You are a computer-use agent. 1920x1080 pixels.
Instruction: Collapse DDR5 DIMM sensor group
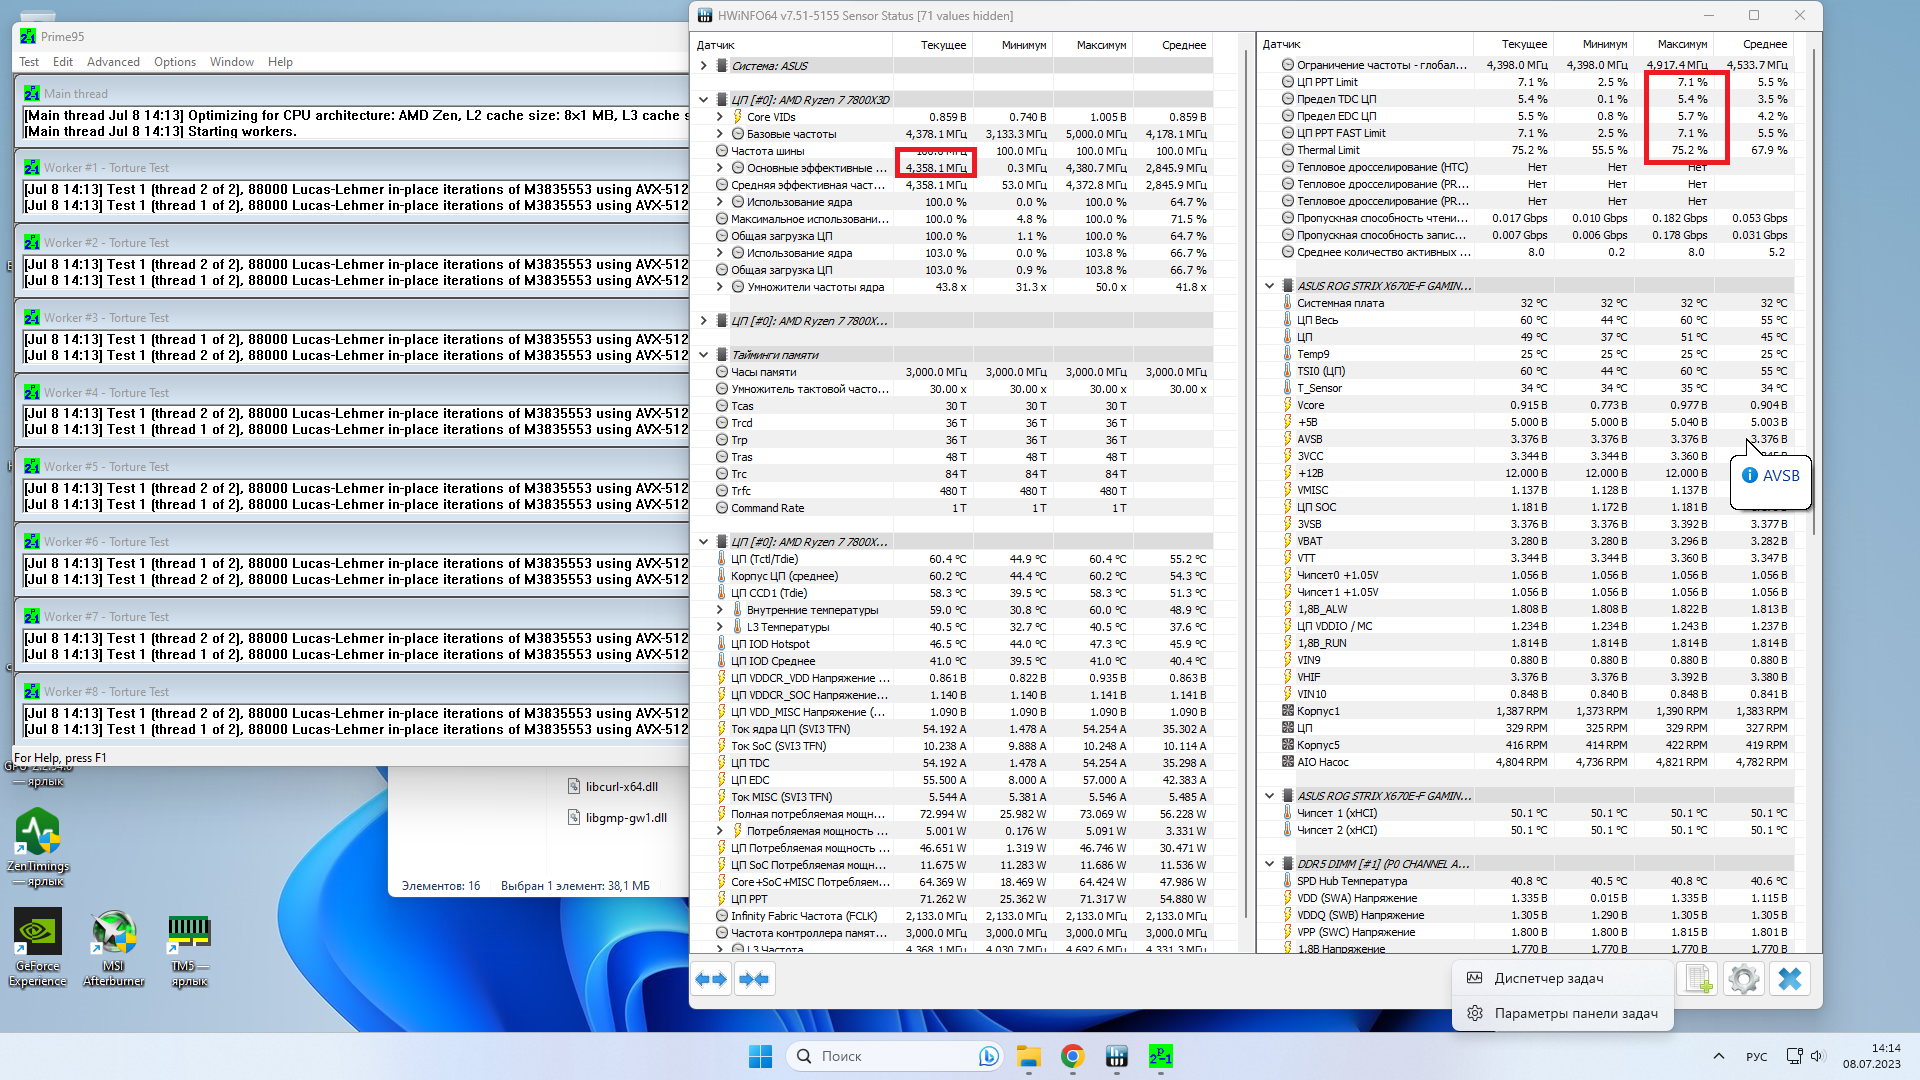click(1270, 864)
